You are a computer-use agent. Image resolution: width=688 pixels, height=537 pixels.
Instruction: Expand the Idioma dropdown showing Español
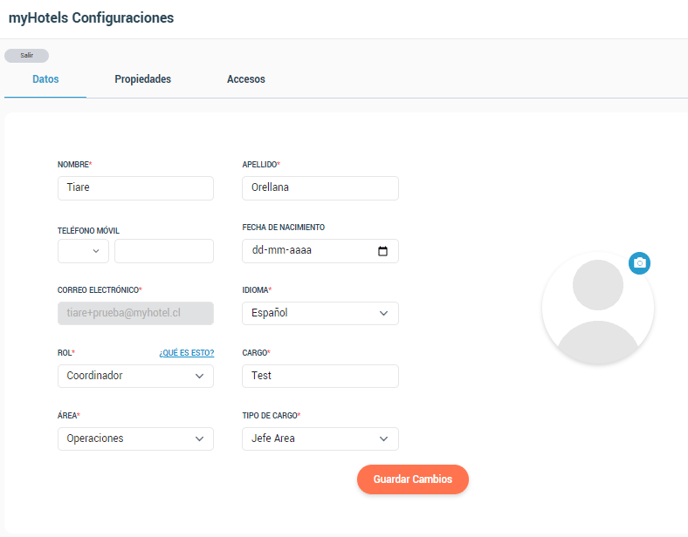pyautogui.click(x=320, y=313)
